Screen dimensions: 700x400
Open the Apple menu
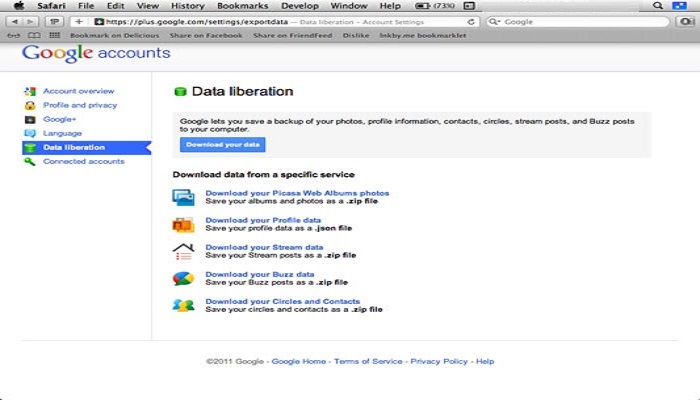pyautogui.click(x=18, y=6)
